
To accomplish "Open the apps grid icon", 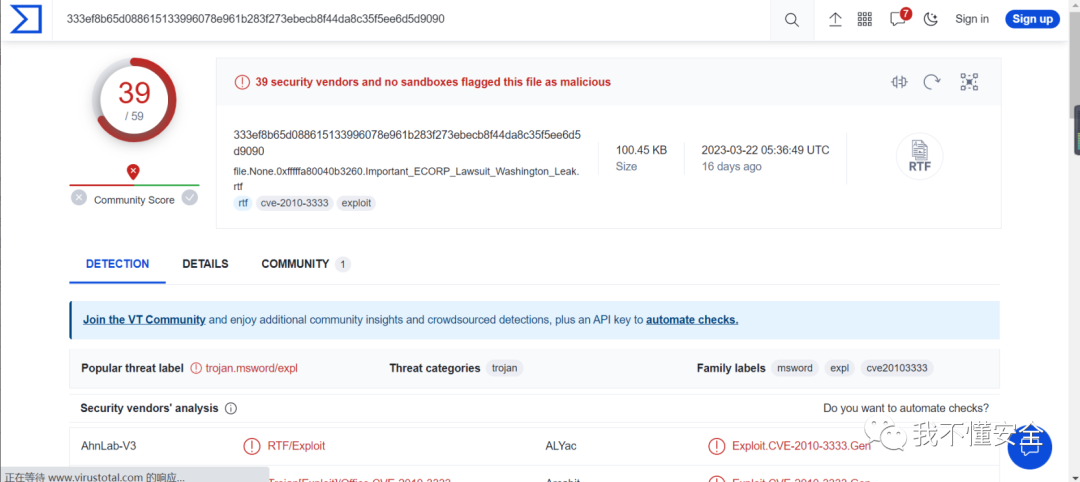I will click(864, 19).
